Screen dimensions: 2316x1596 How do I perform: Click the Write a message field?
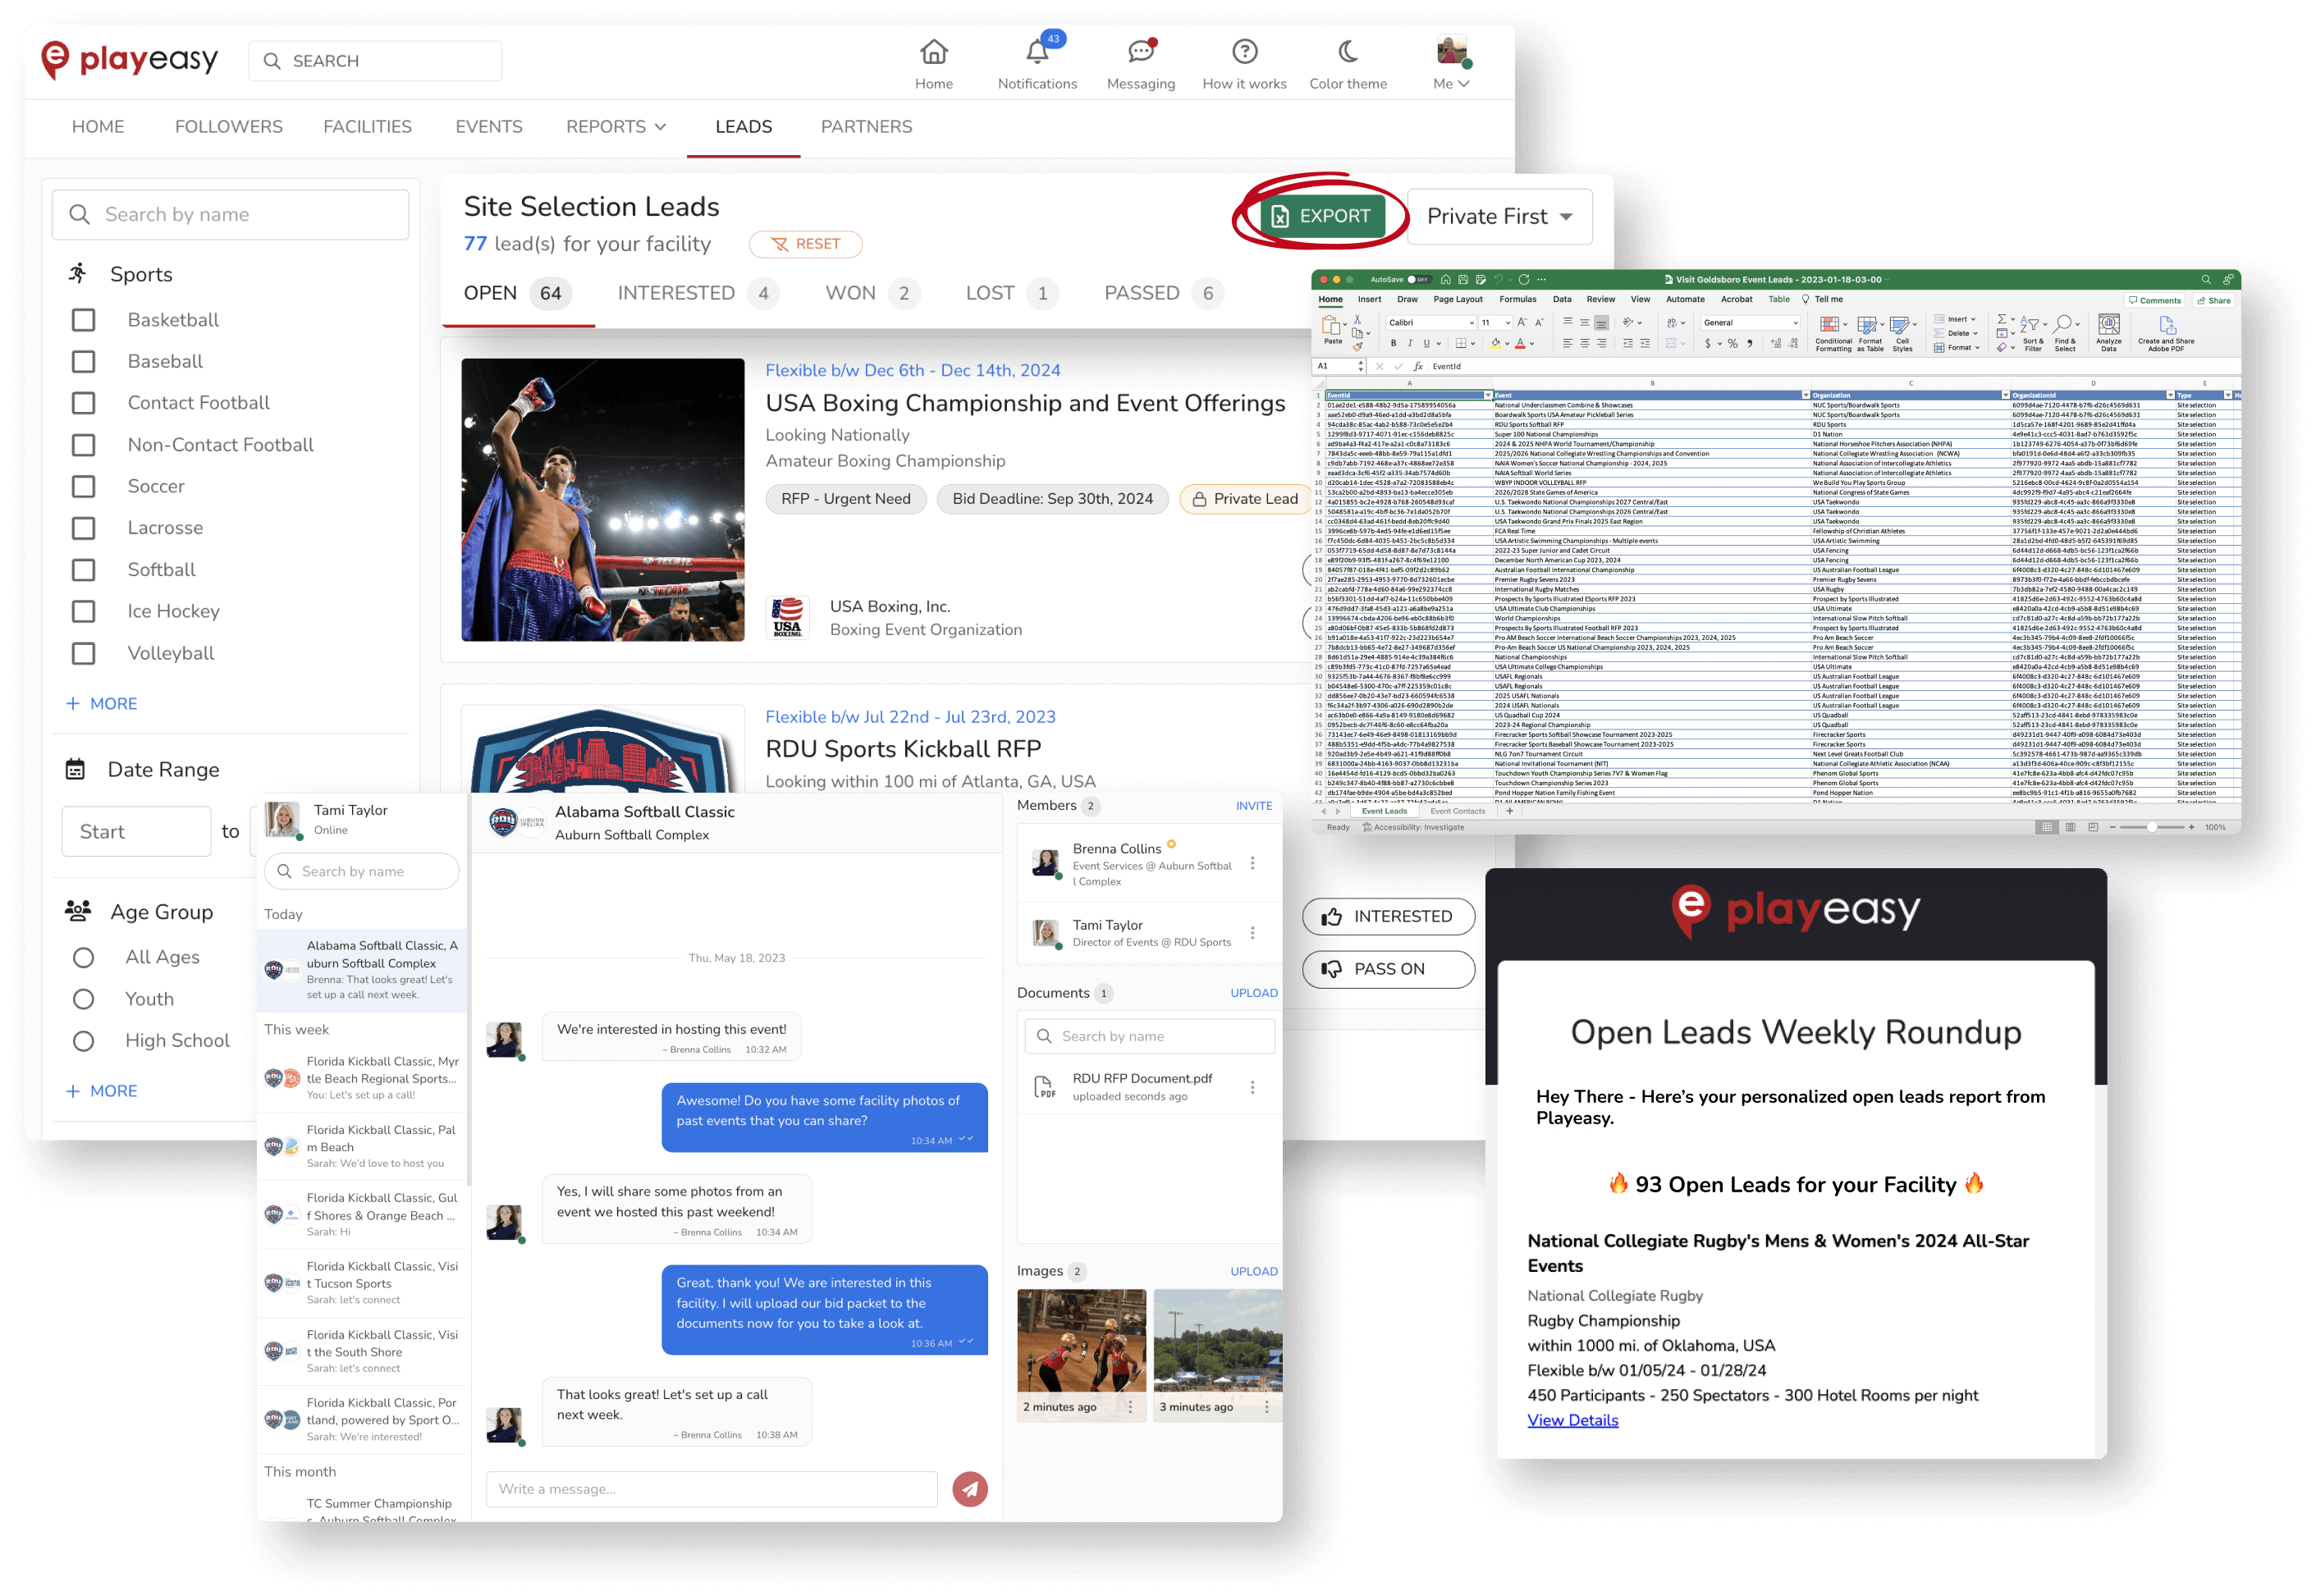pyautogui.click(x=711, y=1488)
